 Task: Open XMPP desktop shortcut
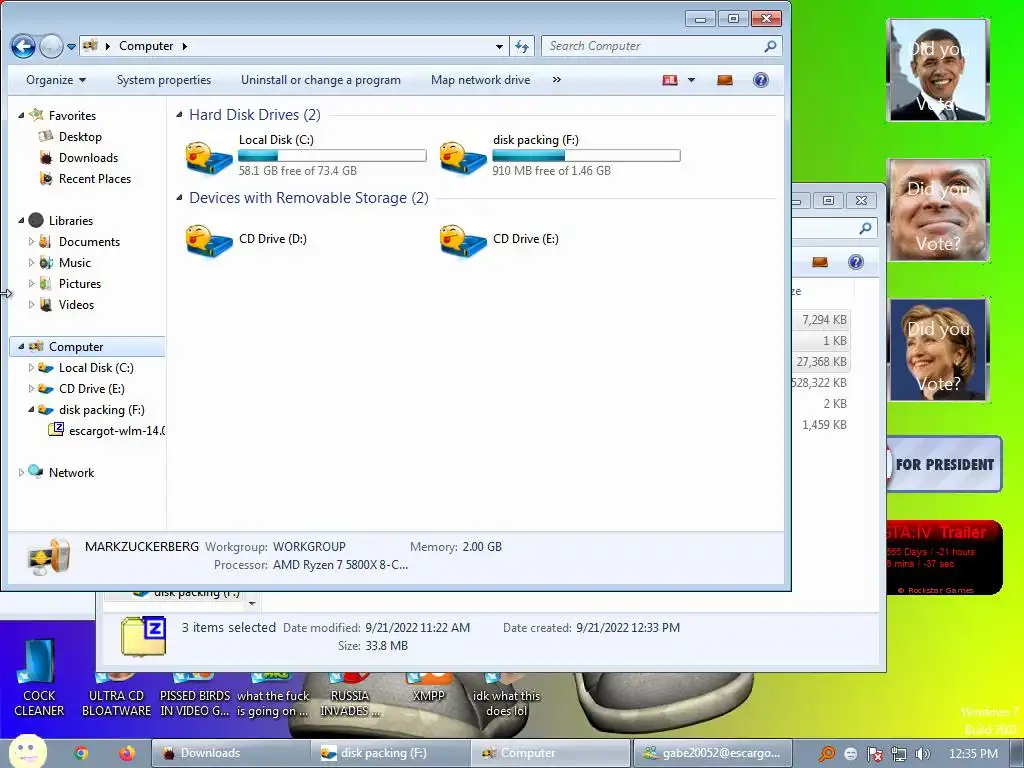click(x=428, y=688)
